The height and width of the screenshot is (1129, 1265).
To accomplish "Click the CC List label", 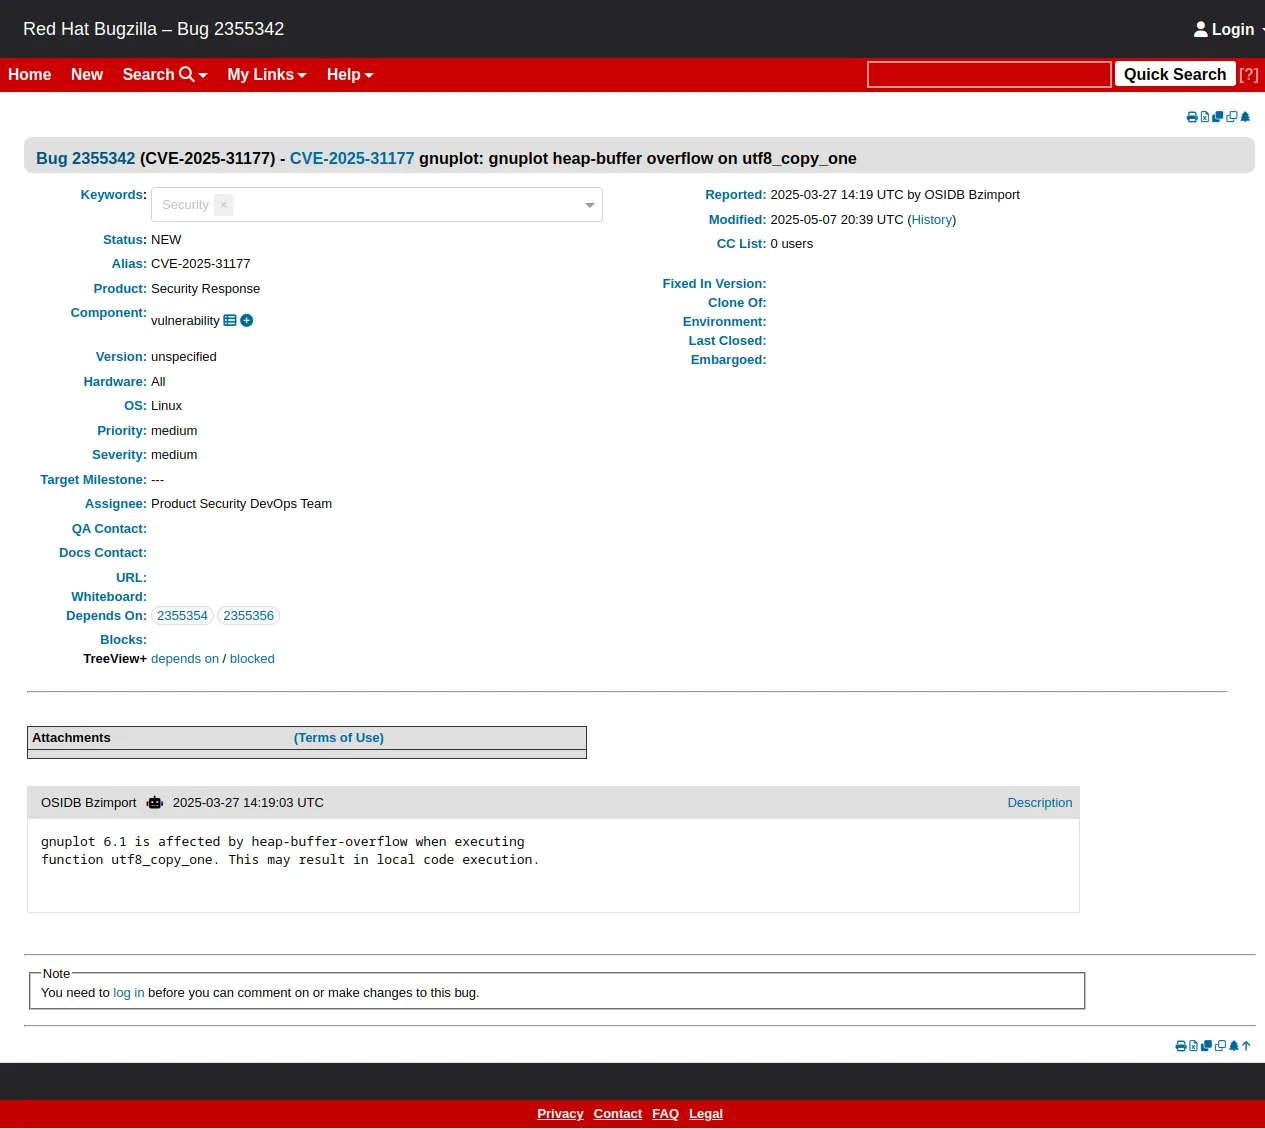I will (x=741, y=243).
